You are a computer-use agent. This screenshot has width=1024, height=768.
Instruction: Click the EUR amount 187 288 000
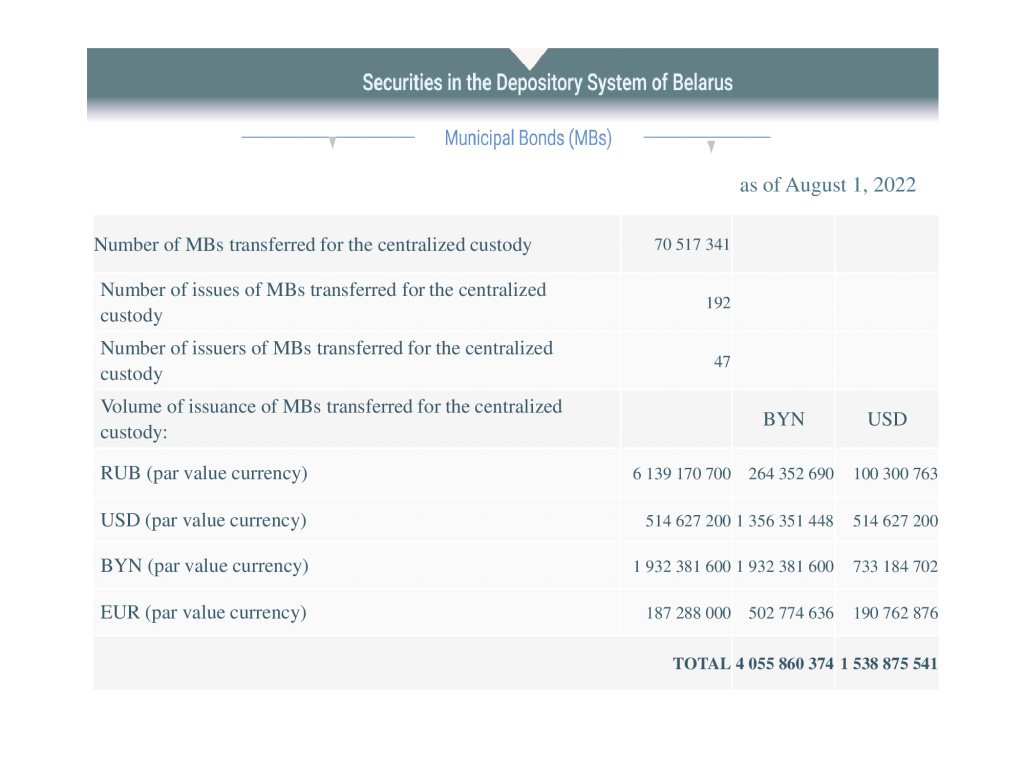(688, 613)
